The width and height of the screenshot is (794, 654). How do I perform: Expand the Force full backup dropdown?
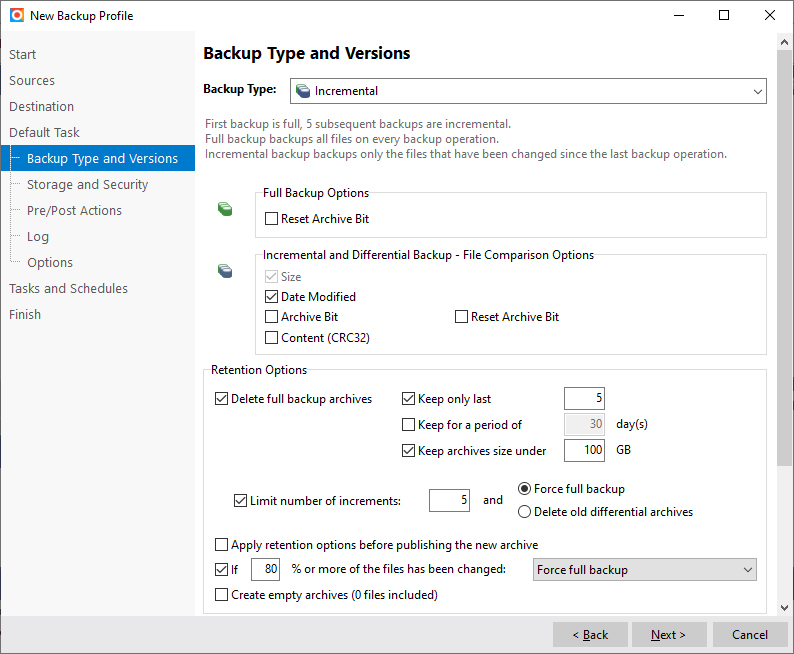coord(643,570)
